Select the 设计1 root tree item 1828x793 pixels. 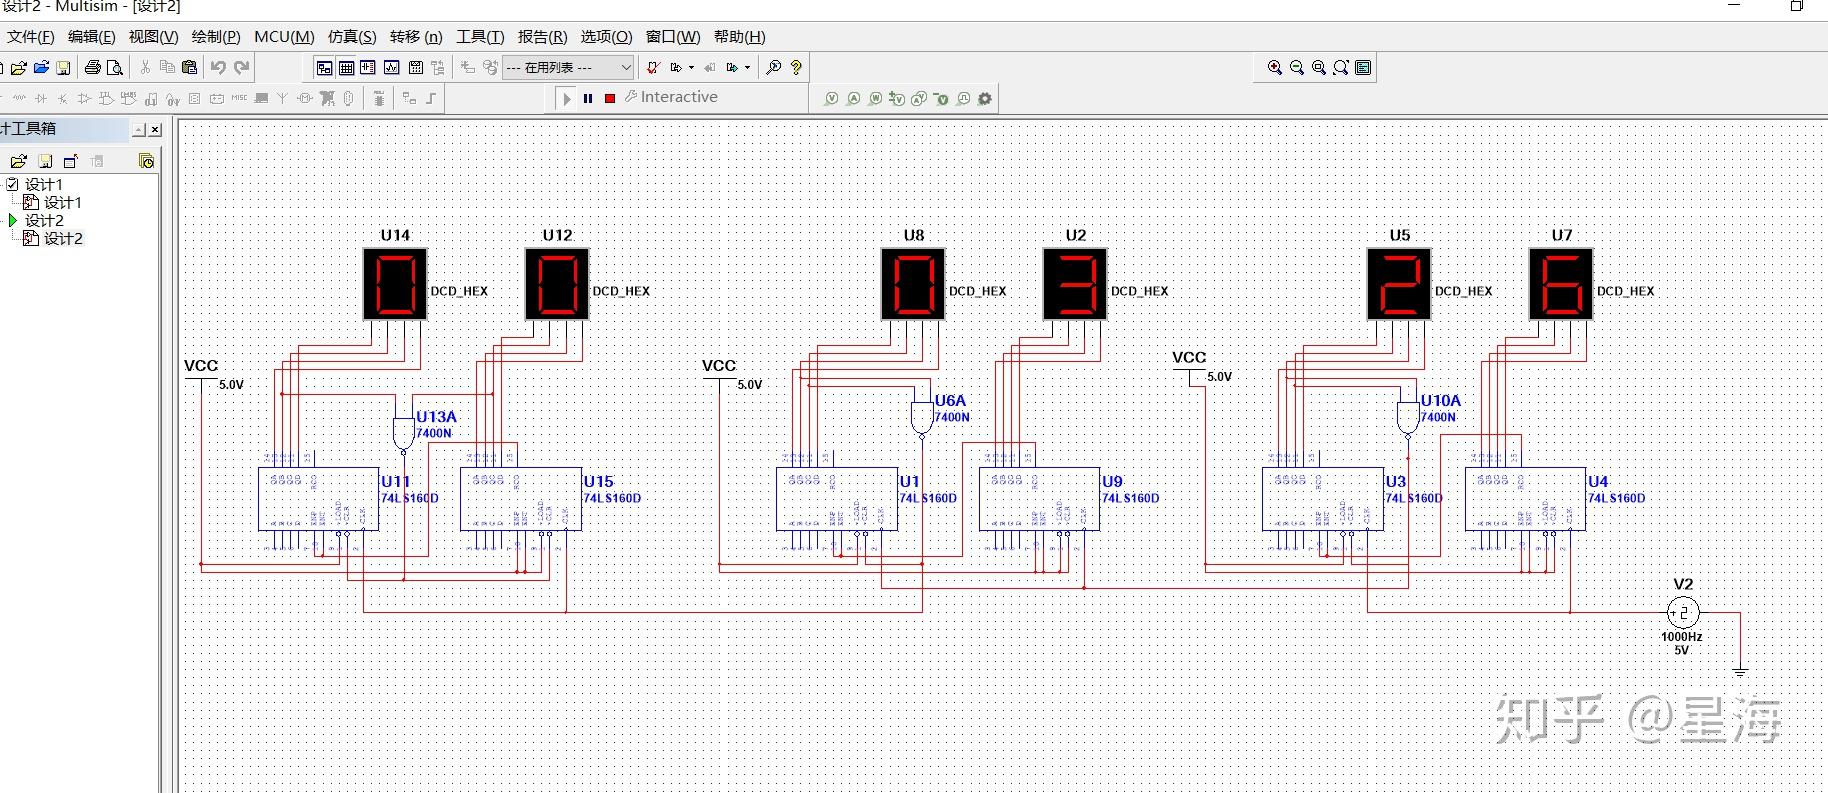[x=43, y=185]
